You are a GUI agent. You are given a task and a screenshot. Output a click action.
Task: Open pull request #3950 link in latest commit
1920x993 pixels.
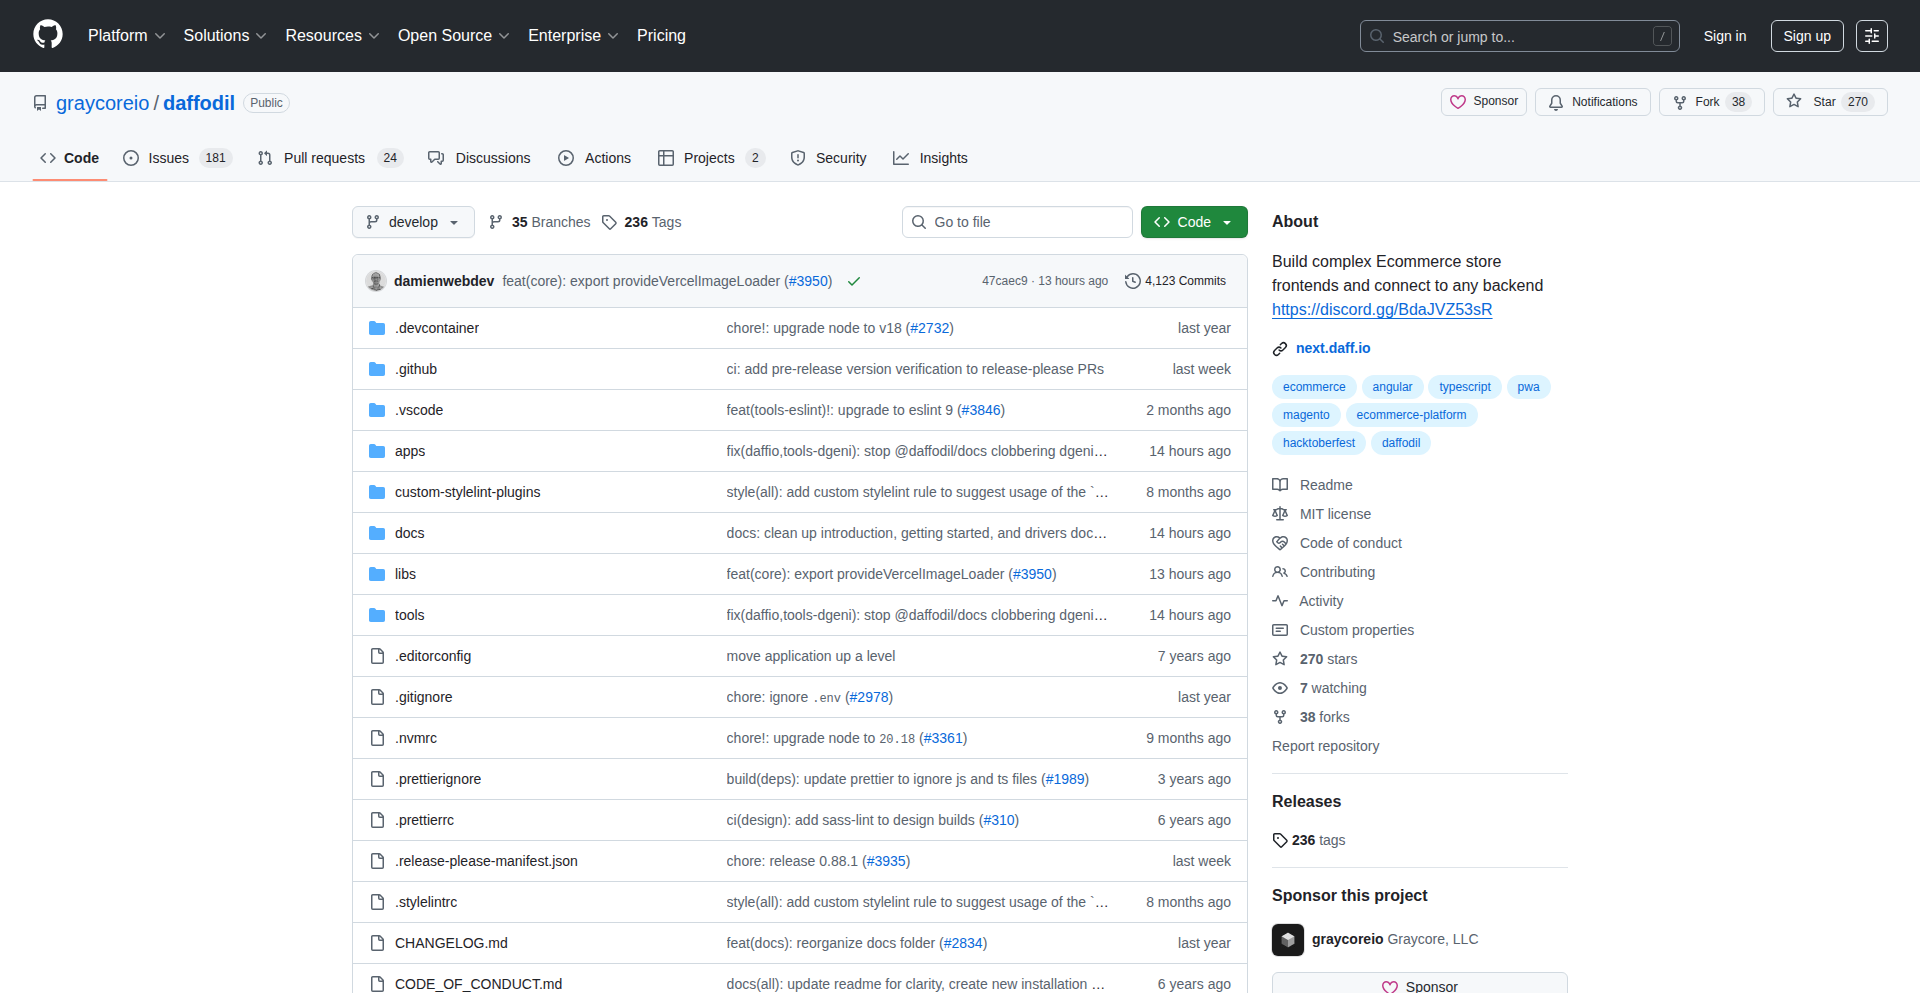point(808,281)
